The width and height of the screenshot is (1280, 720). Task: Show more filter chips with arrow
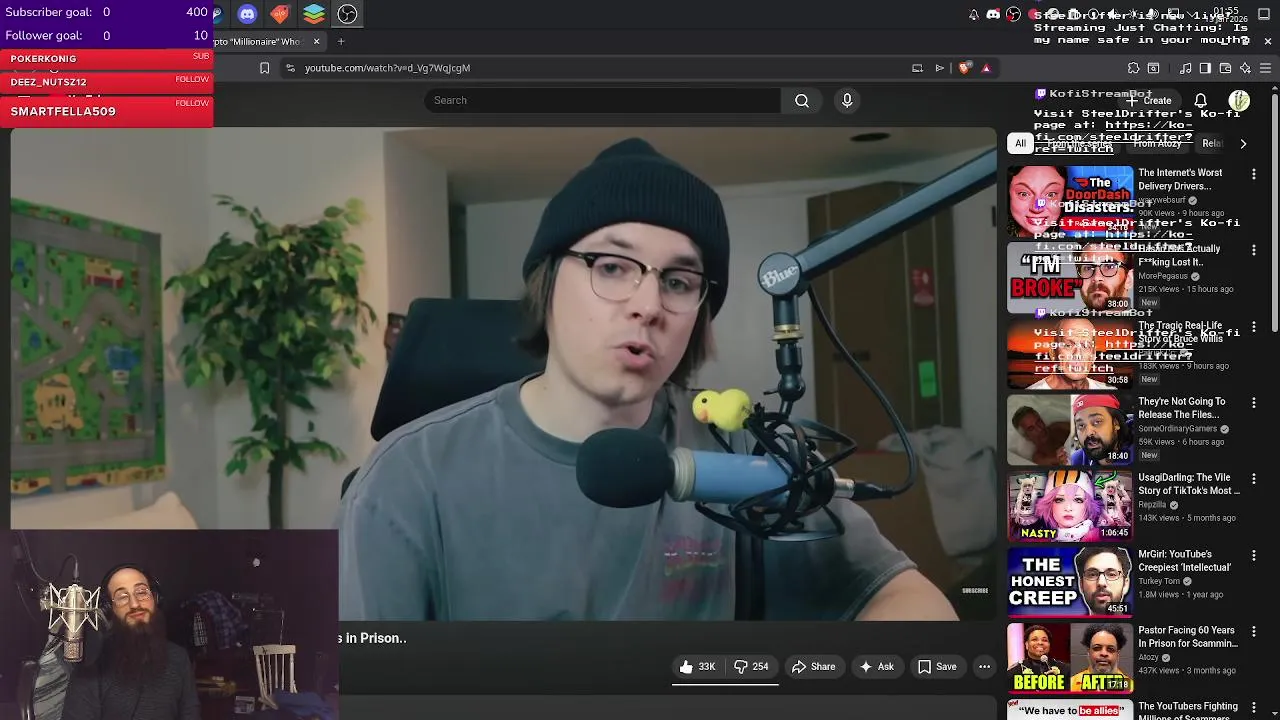coord(1243,143)
